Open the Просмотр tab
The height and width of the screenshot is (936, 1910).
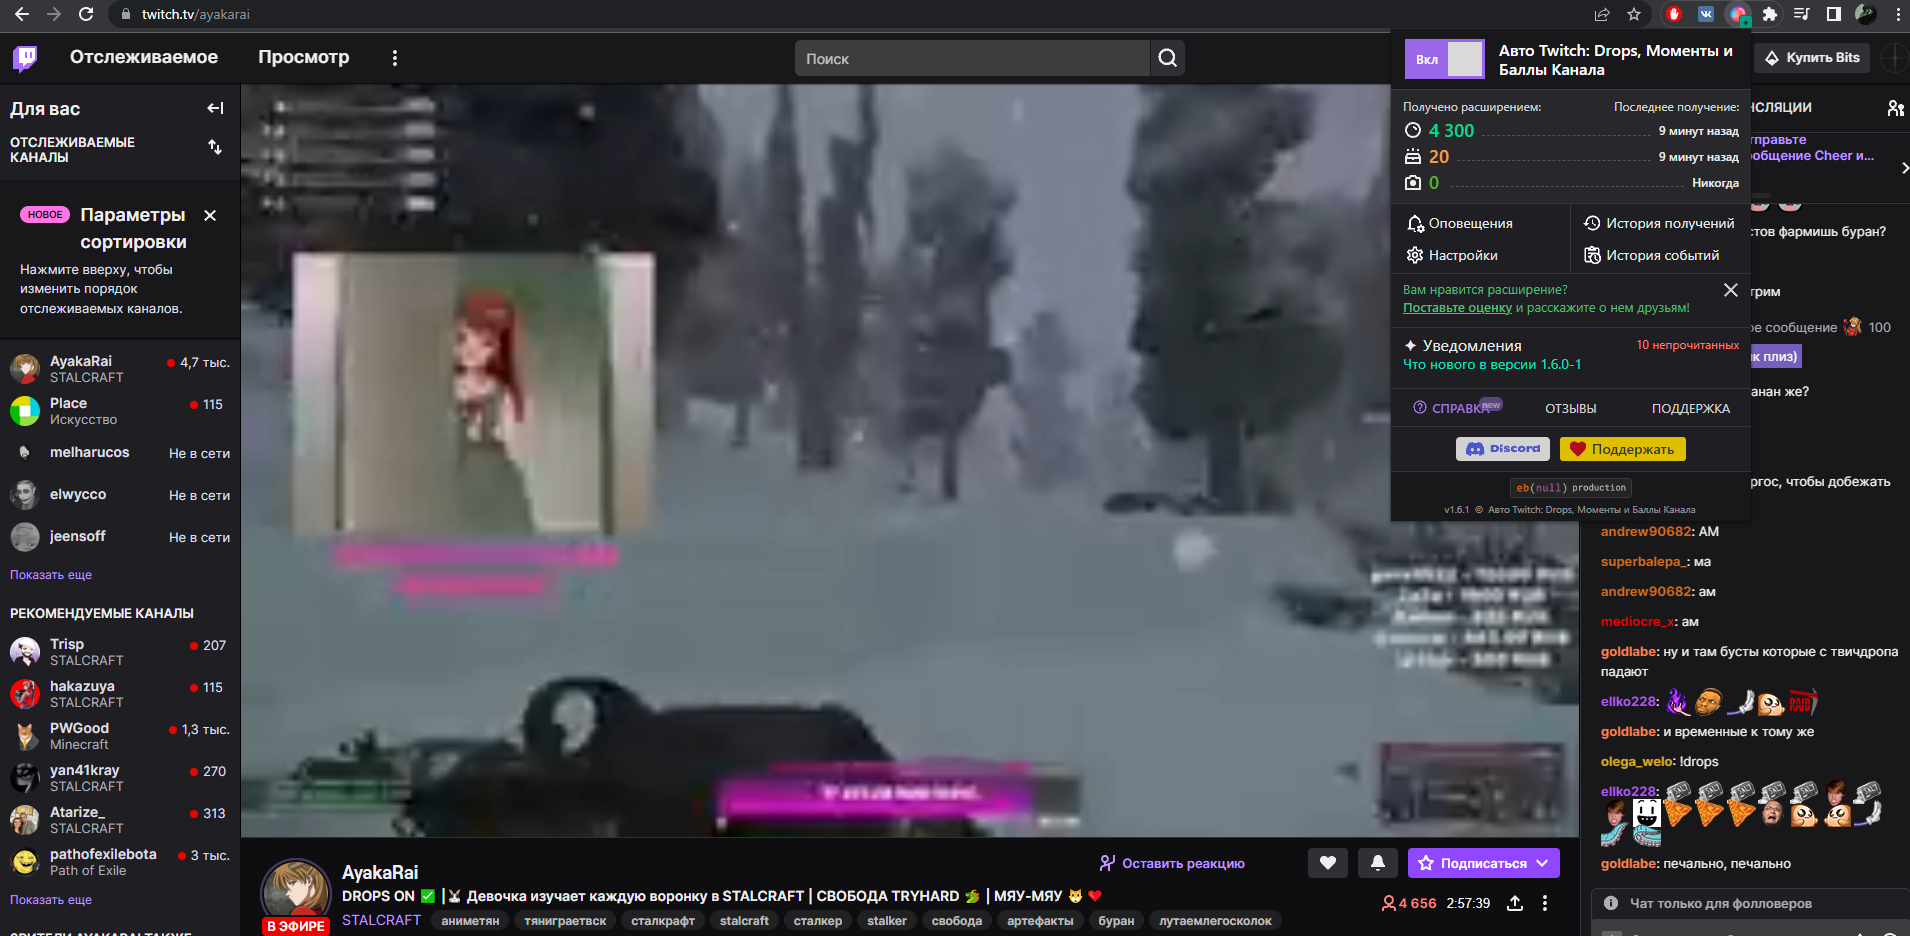[x=304, y=57]
